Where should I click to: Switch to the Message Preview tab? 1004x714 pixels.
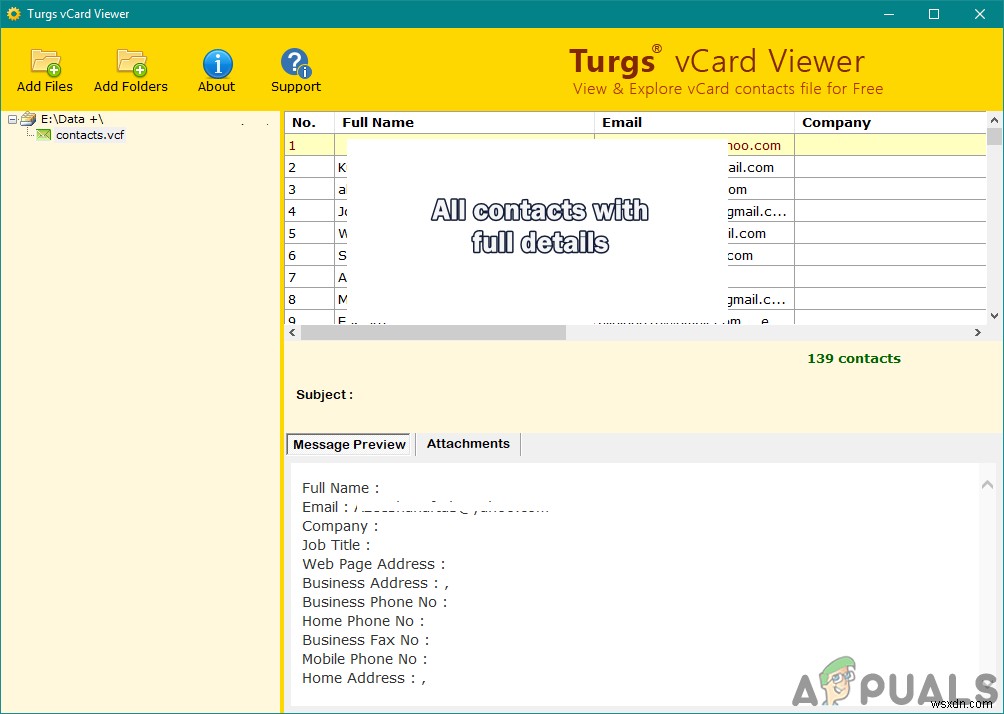pos(349,444)
